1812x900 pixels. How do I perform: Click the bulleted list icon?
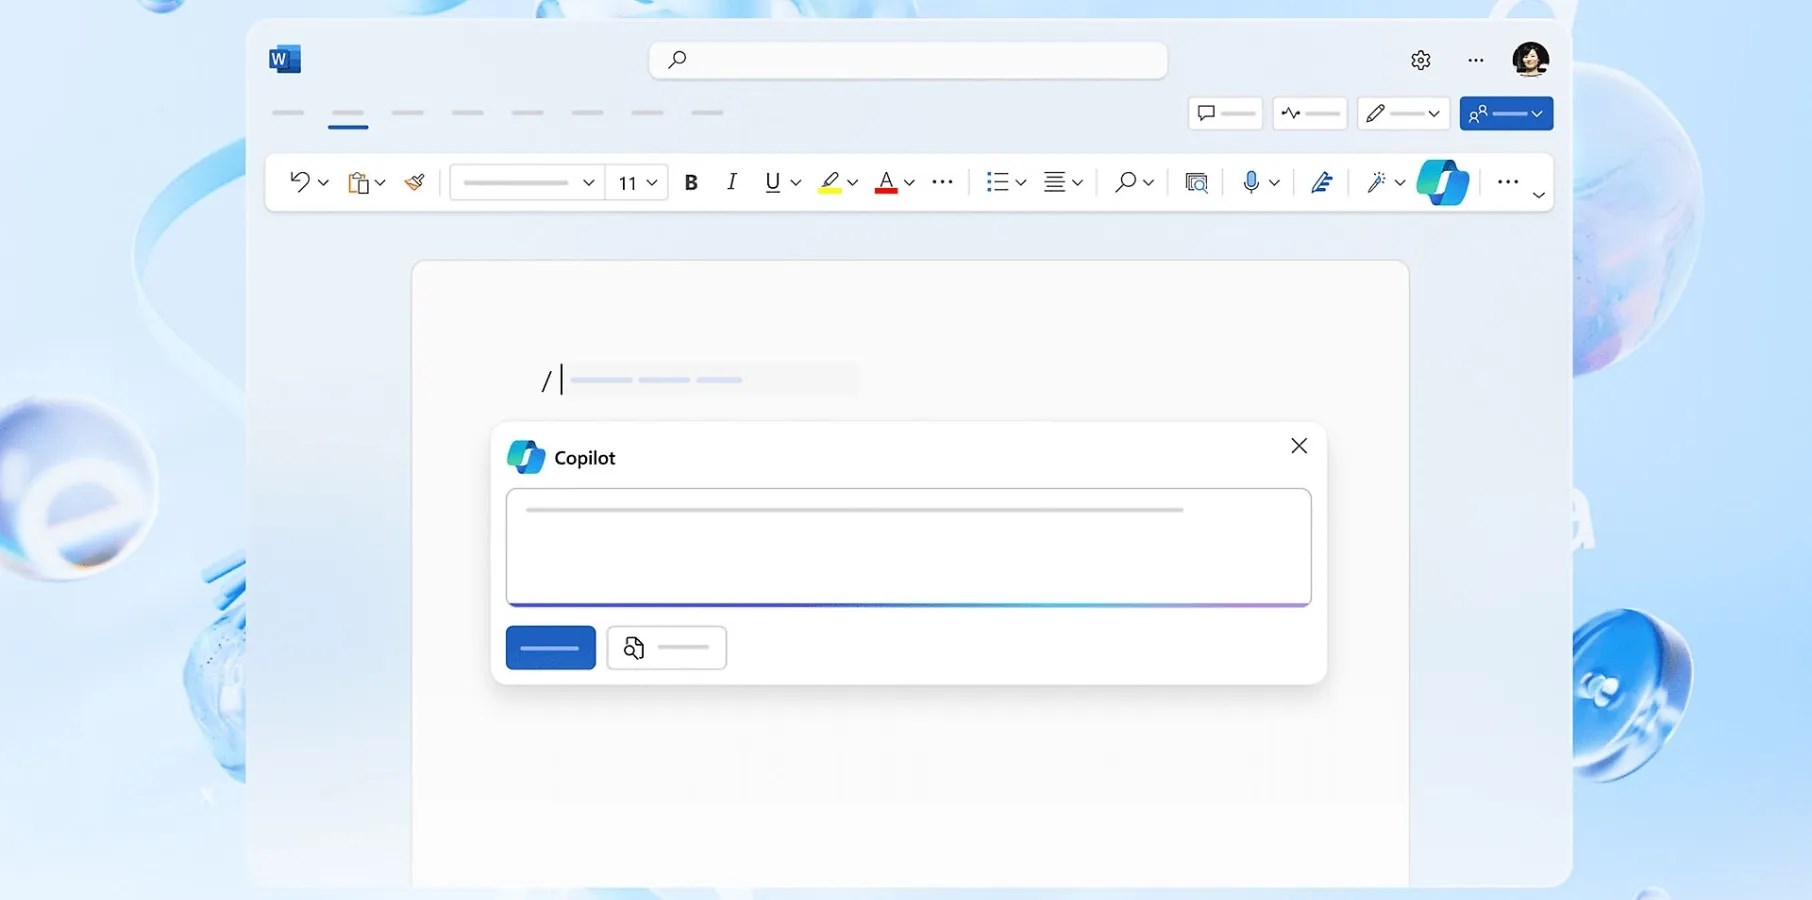[x=997, y=182]
